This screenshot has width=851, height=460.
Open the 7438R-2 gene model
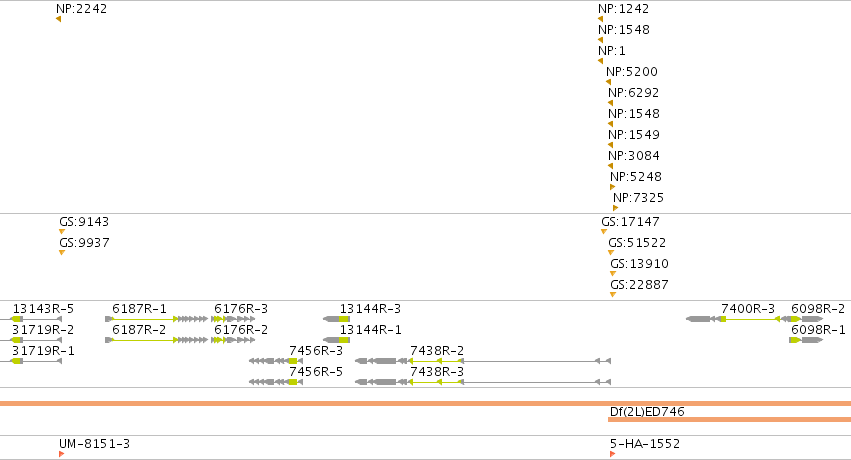pos(483,361)
